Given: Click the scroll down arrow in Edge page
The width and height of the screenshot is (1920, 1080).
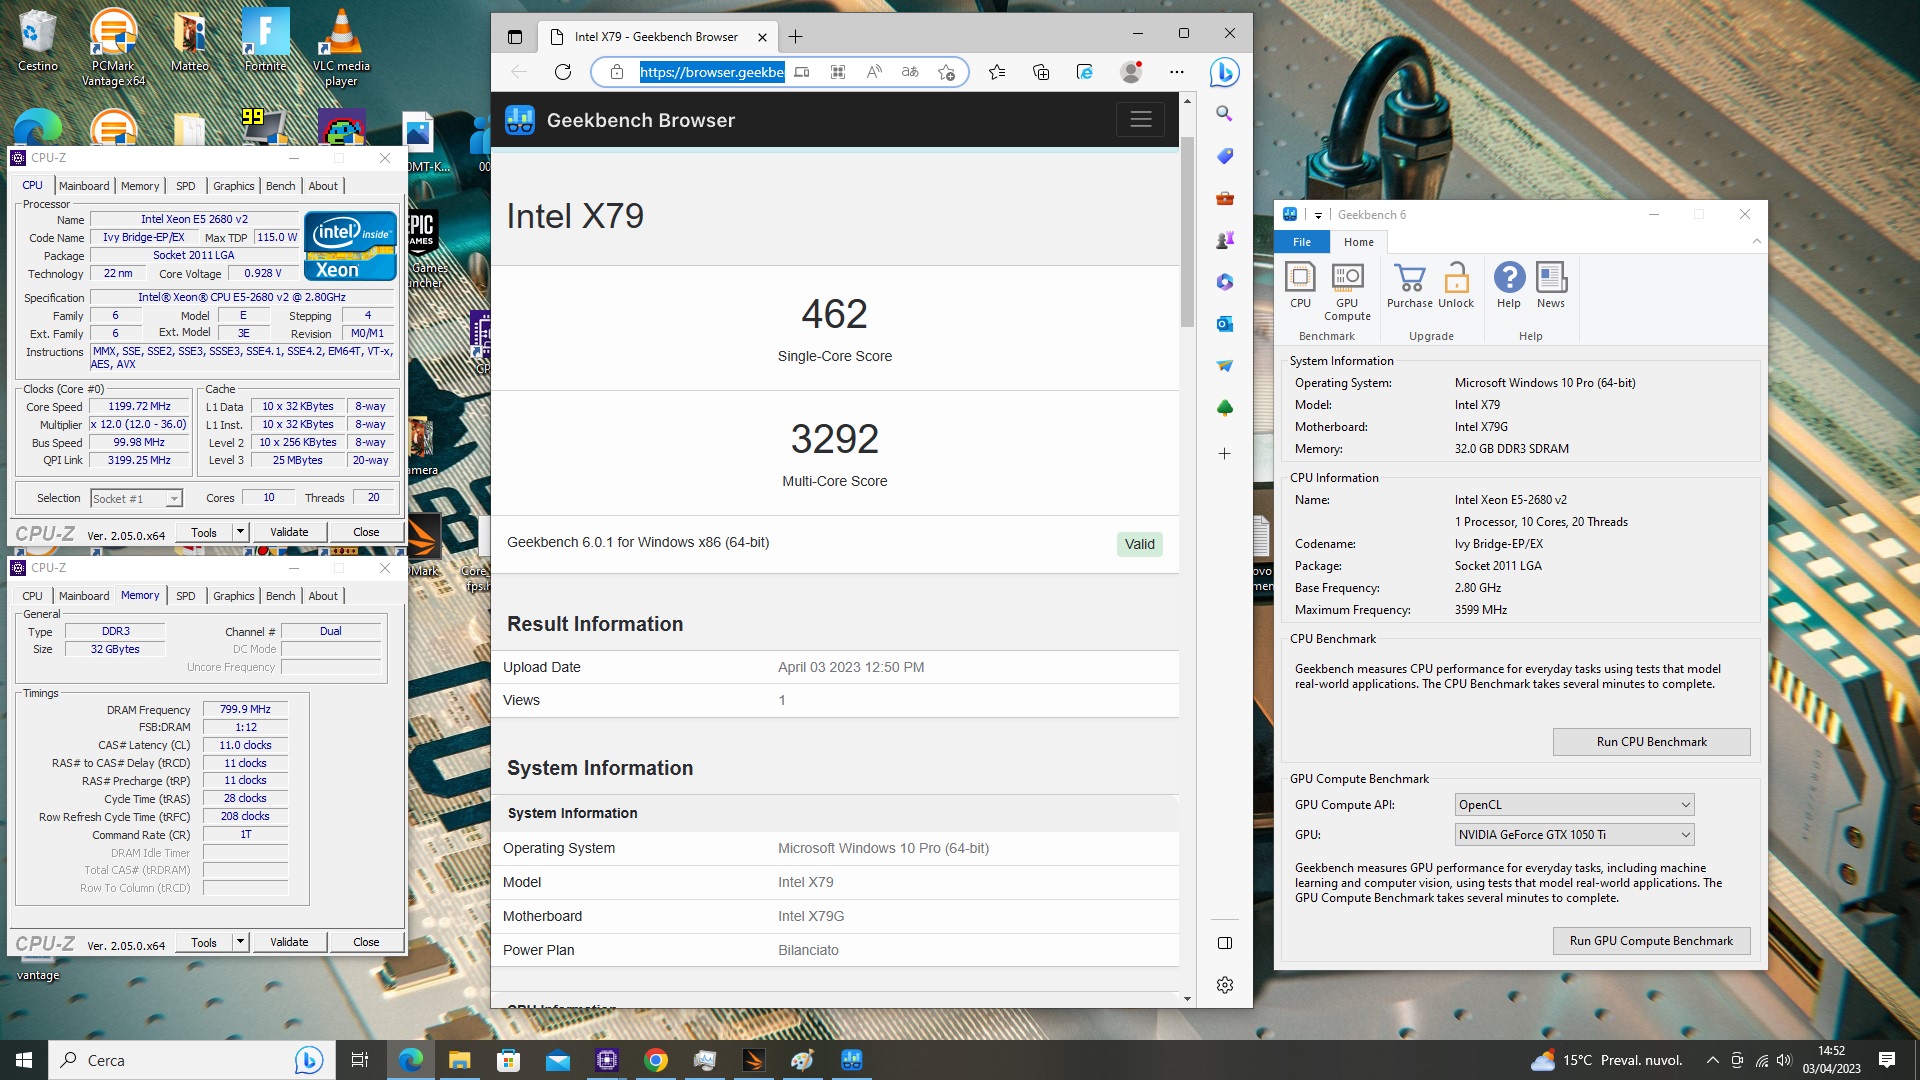Looking at the screenshot, I should click(x=1187, y=999).
